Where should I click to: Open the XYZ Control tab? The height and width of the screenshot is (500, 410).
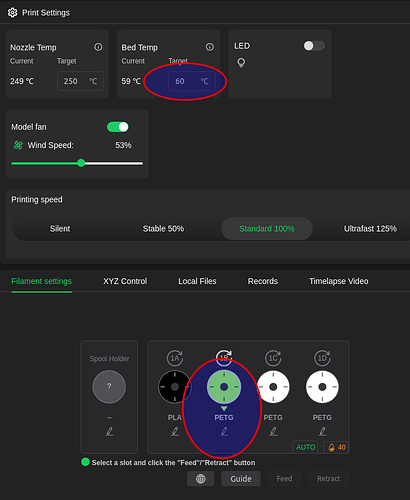pos(125,281)
